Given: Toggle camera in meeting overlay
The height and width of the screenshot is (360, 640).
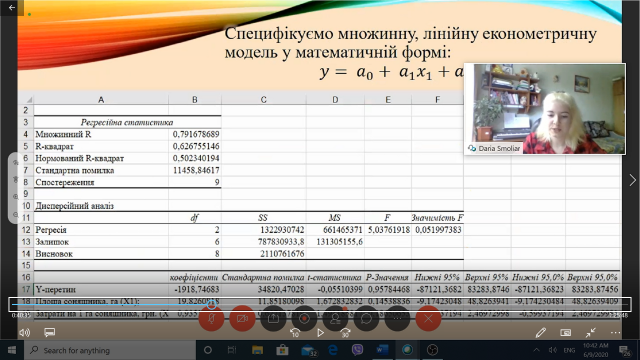Looking at the screenshot, I should tap(242, 318).
